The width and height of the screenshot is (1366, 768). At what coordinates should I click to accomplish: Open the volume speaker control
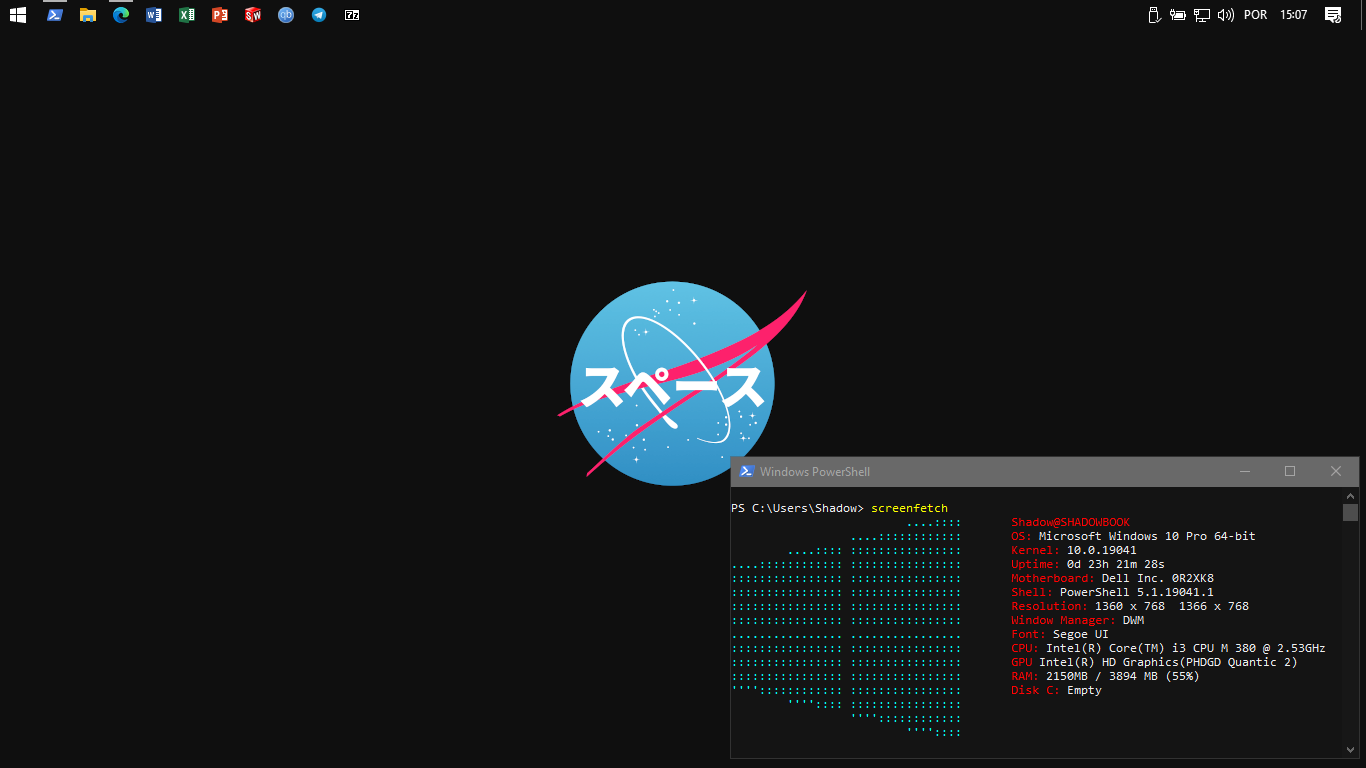point(1226,15)
